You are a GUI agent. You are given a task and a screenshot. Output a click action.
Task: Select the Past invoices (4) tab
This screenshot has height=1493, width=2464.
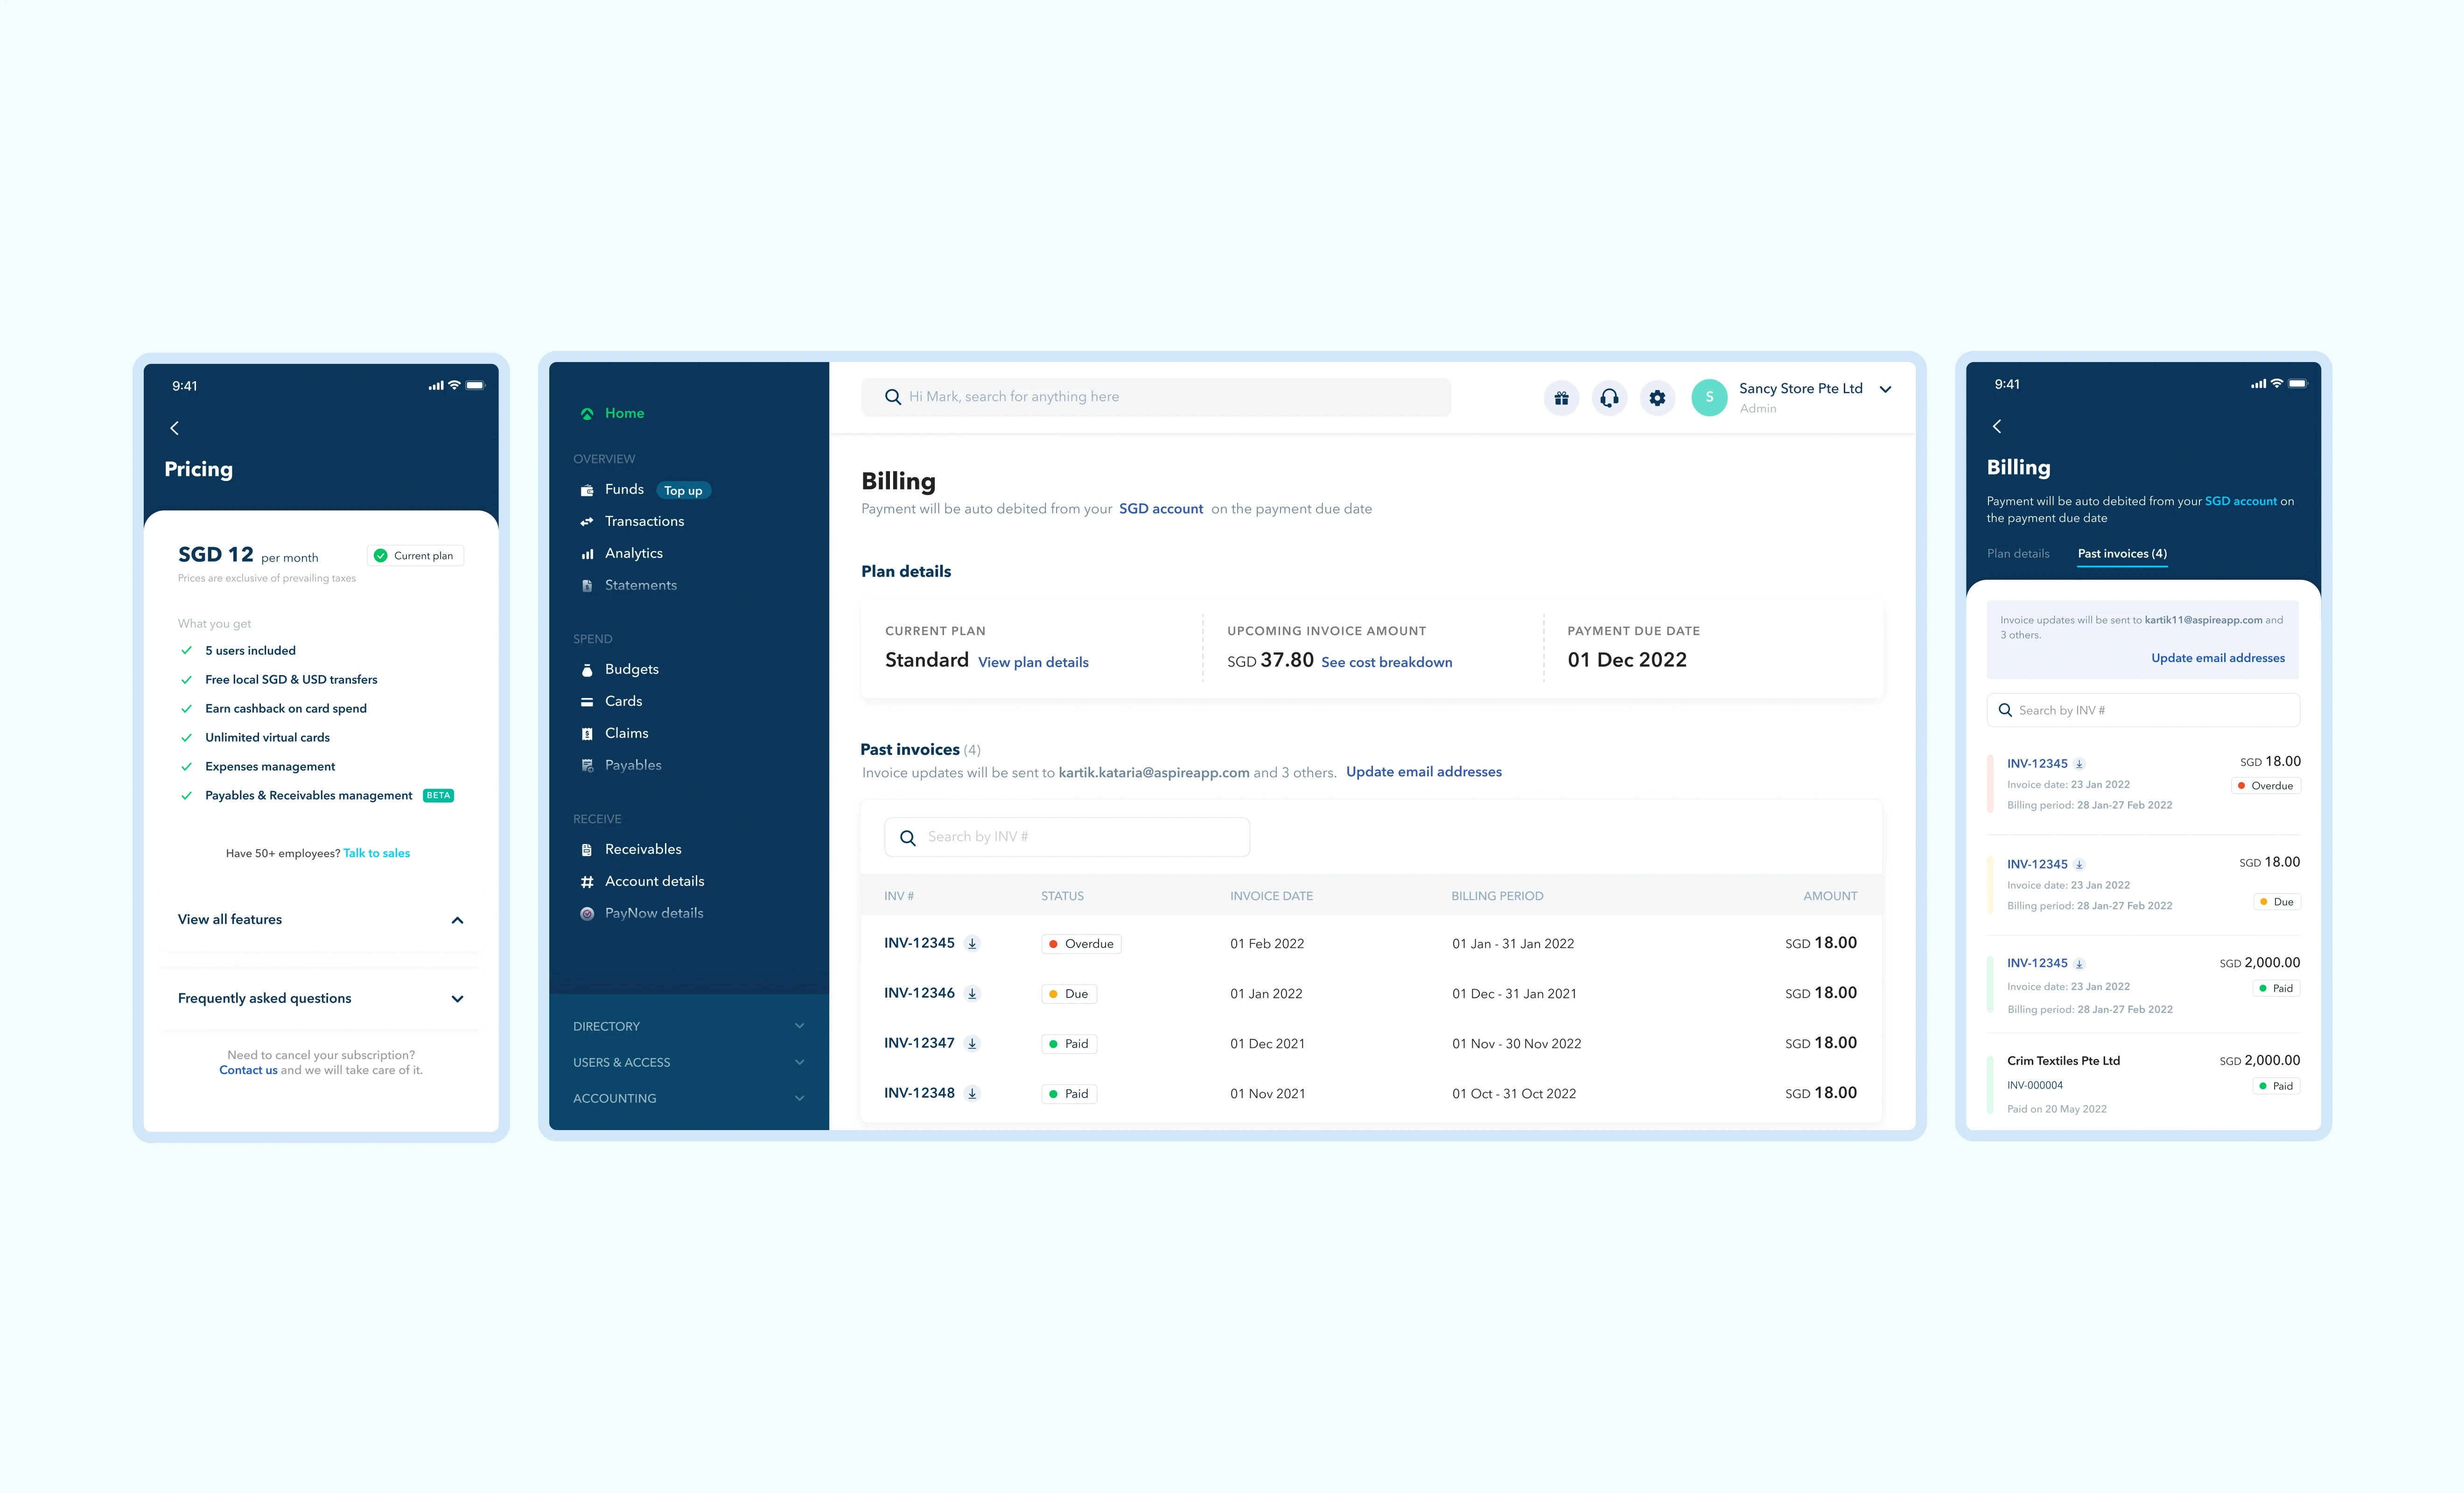pyautogui.click(x=2122, y=554)
